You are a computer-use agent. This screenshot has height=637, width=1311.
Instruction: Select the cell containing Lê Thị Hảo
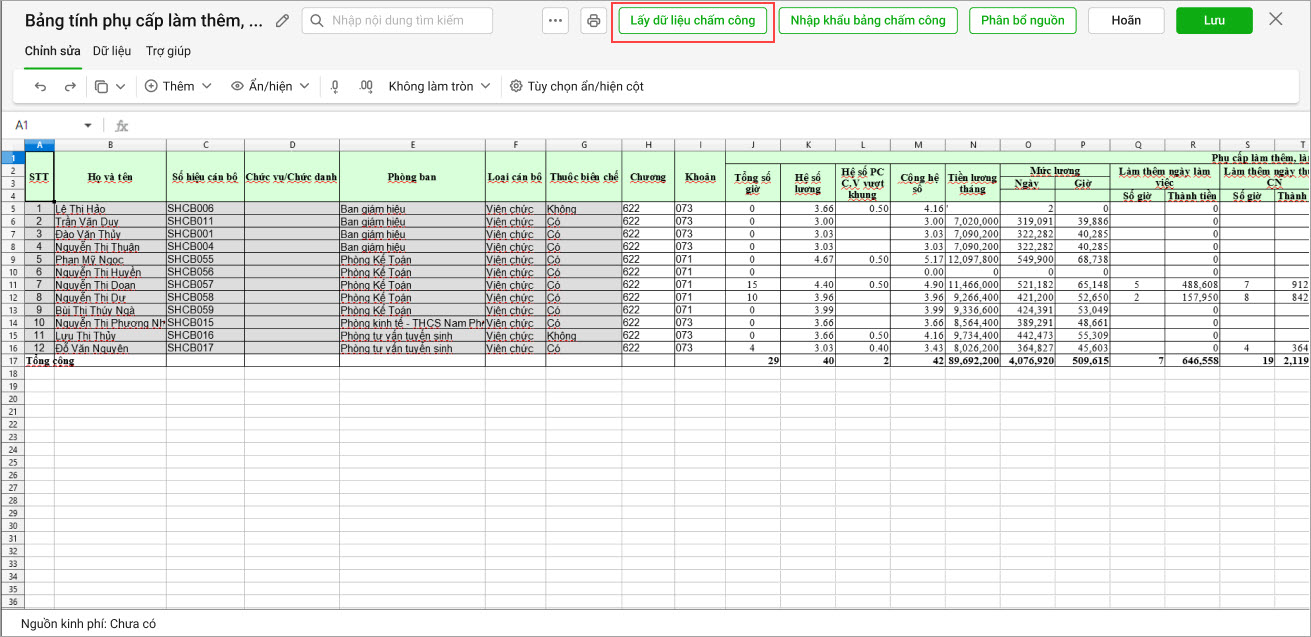[x=110, y=208]
